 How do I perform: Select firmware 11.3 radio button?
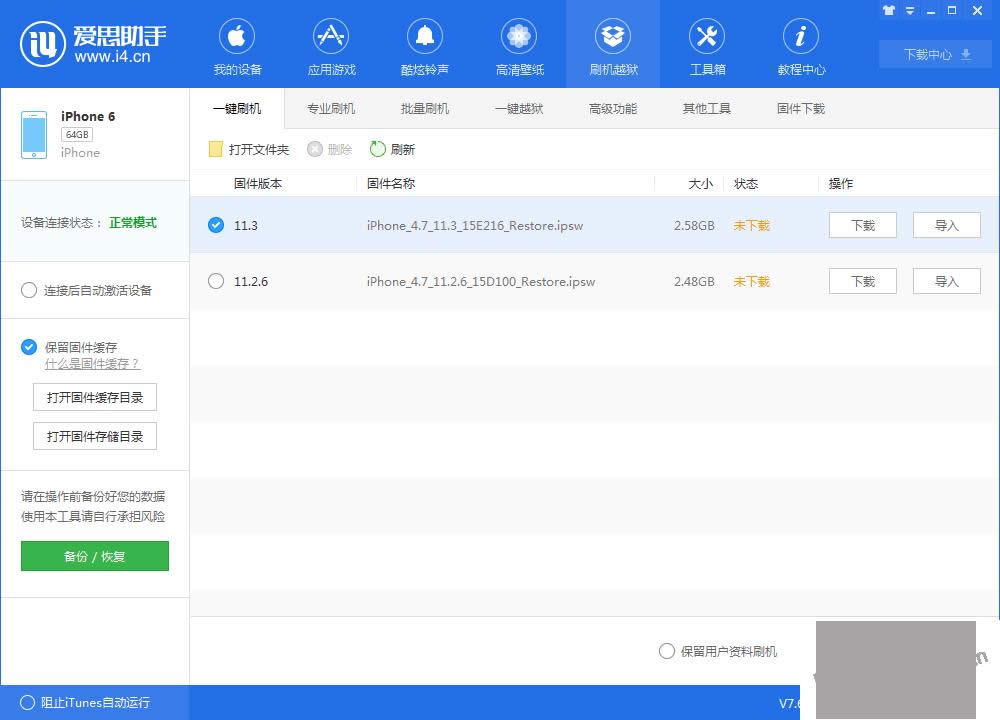[216, 225]
